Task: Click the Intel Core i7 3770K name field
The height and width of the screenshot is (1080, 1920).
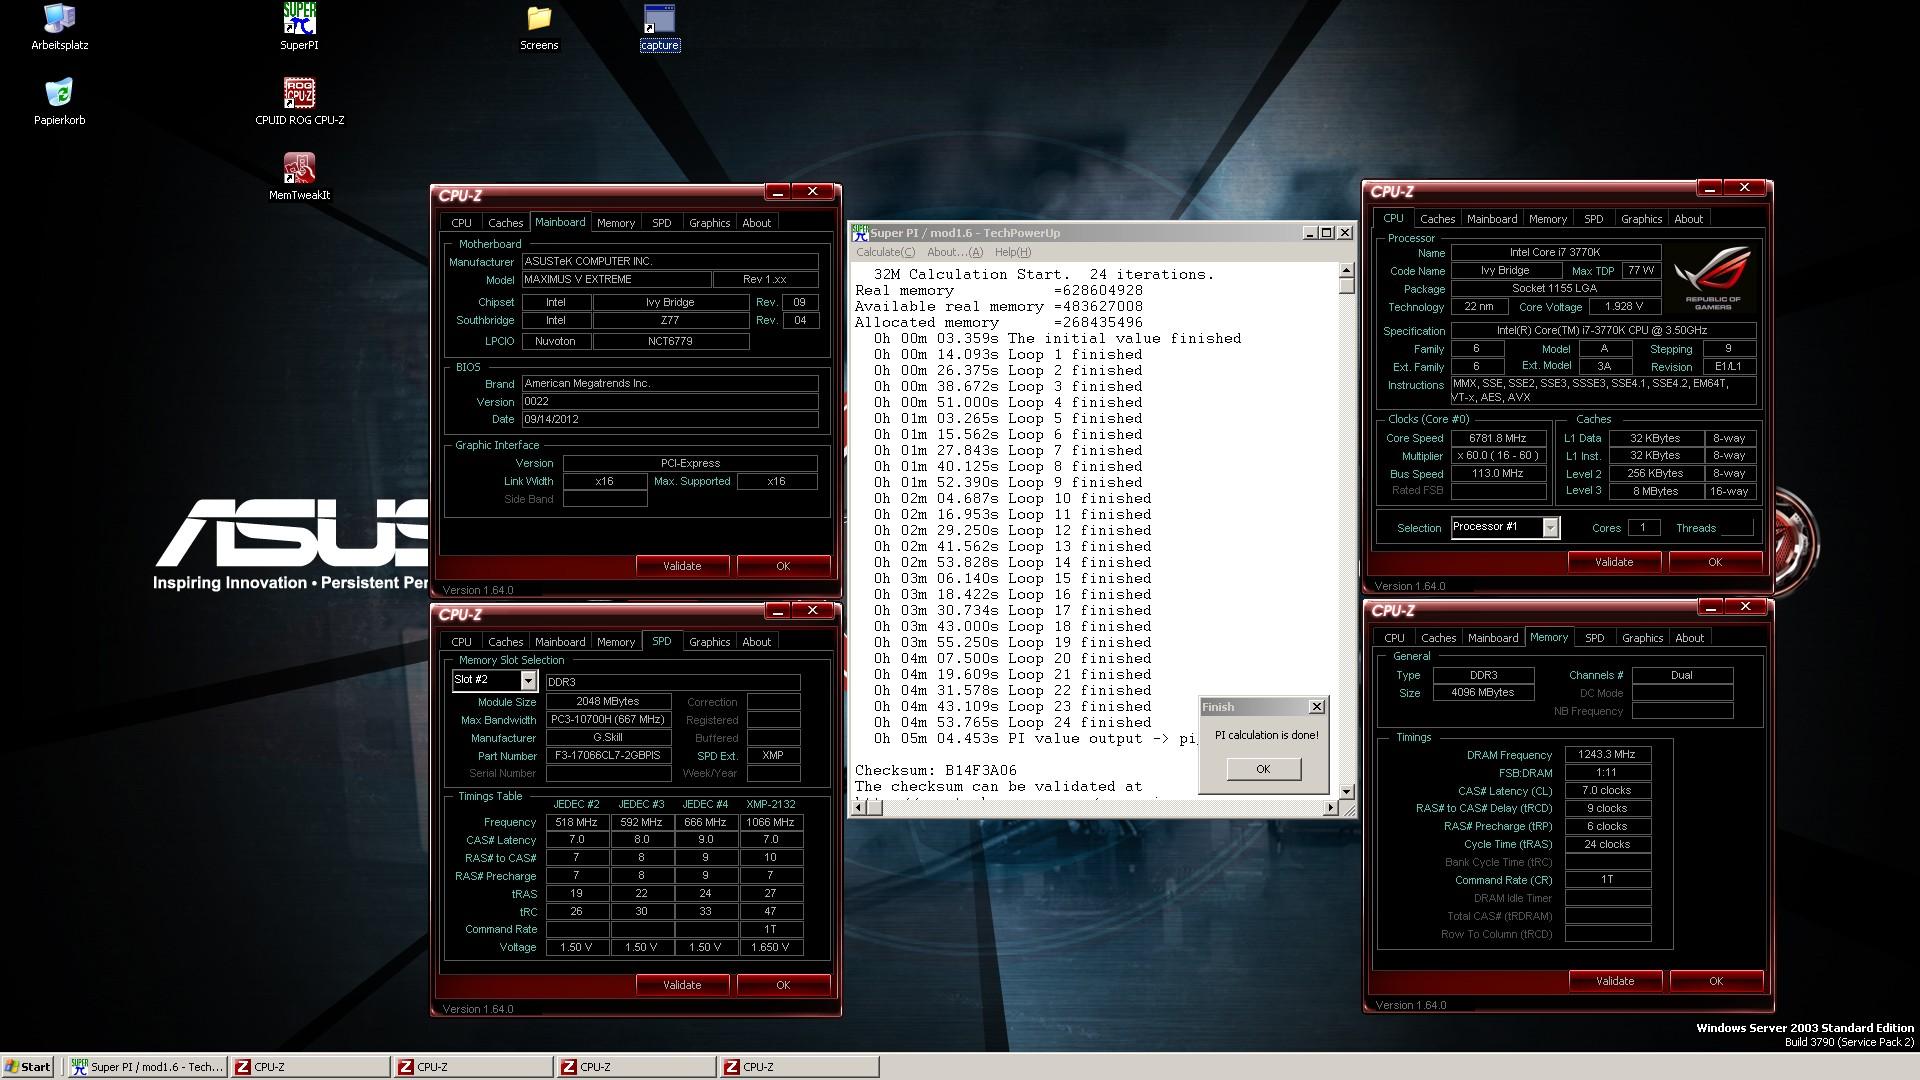Action: 1555,252
